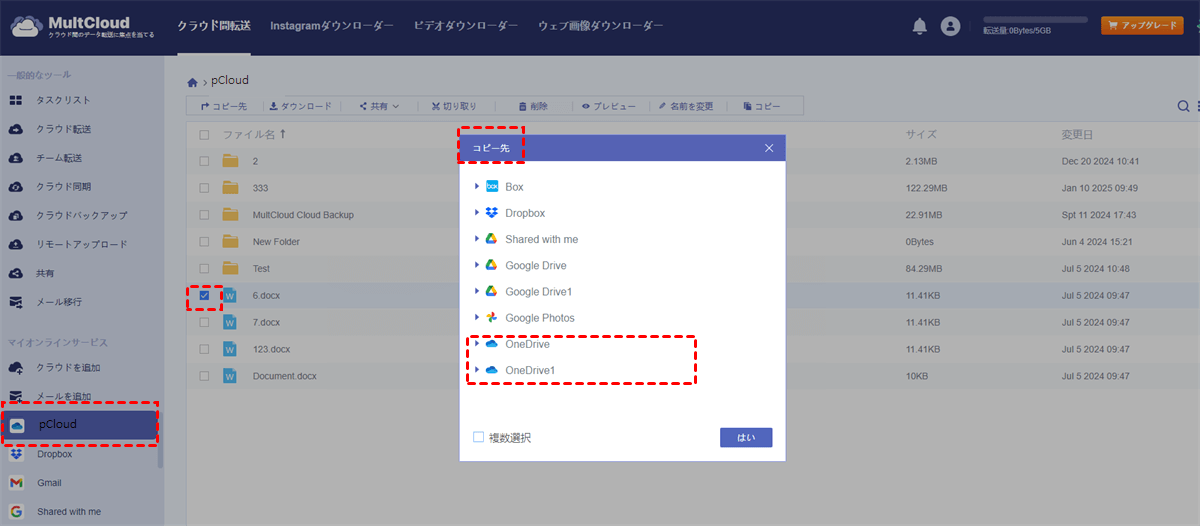Click the はい confirm button
Viewport: 1200px width, 526px height.
coord(746,438)
